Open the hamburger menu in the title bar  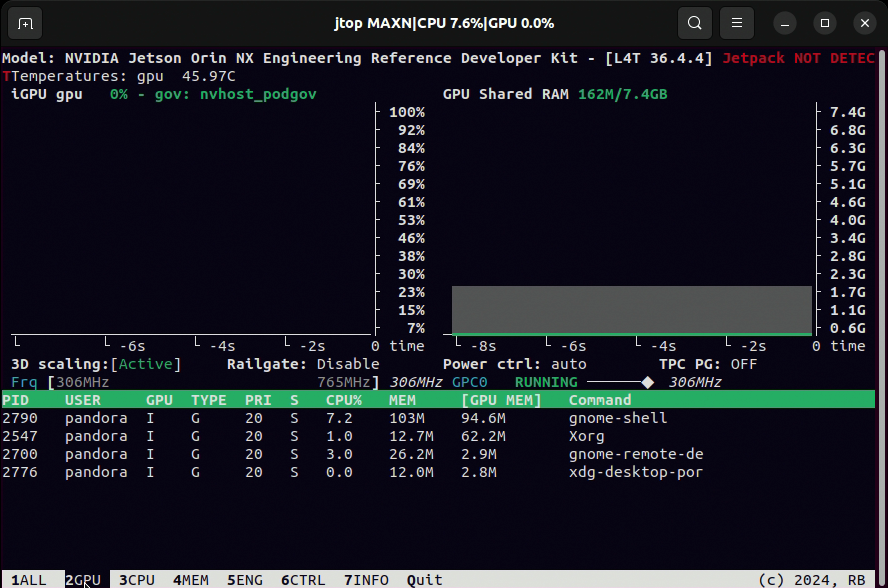737,22
